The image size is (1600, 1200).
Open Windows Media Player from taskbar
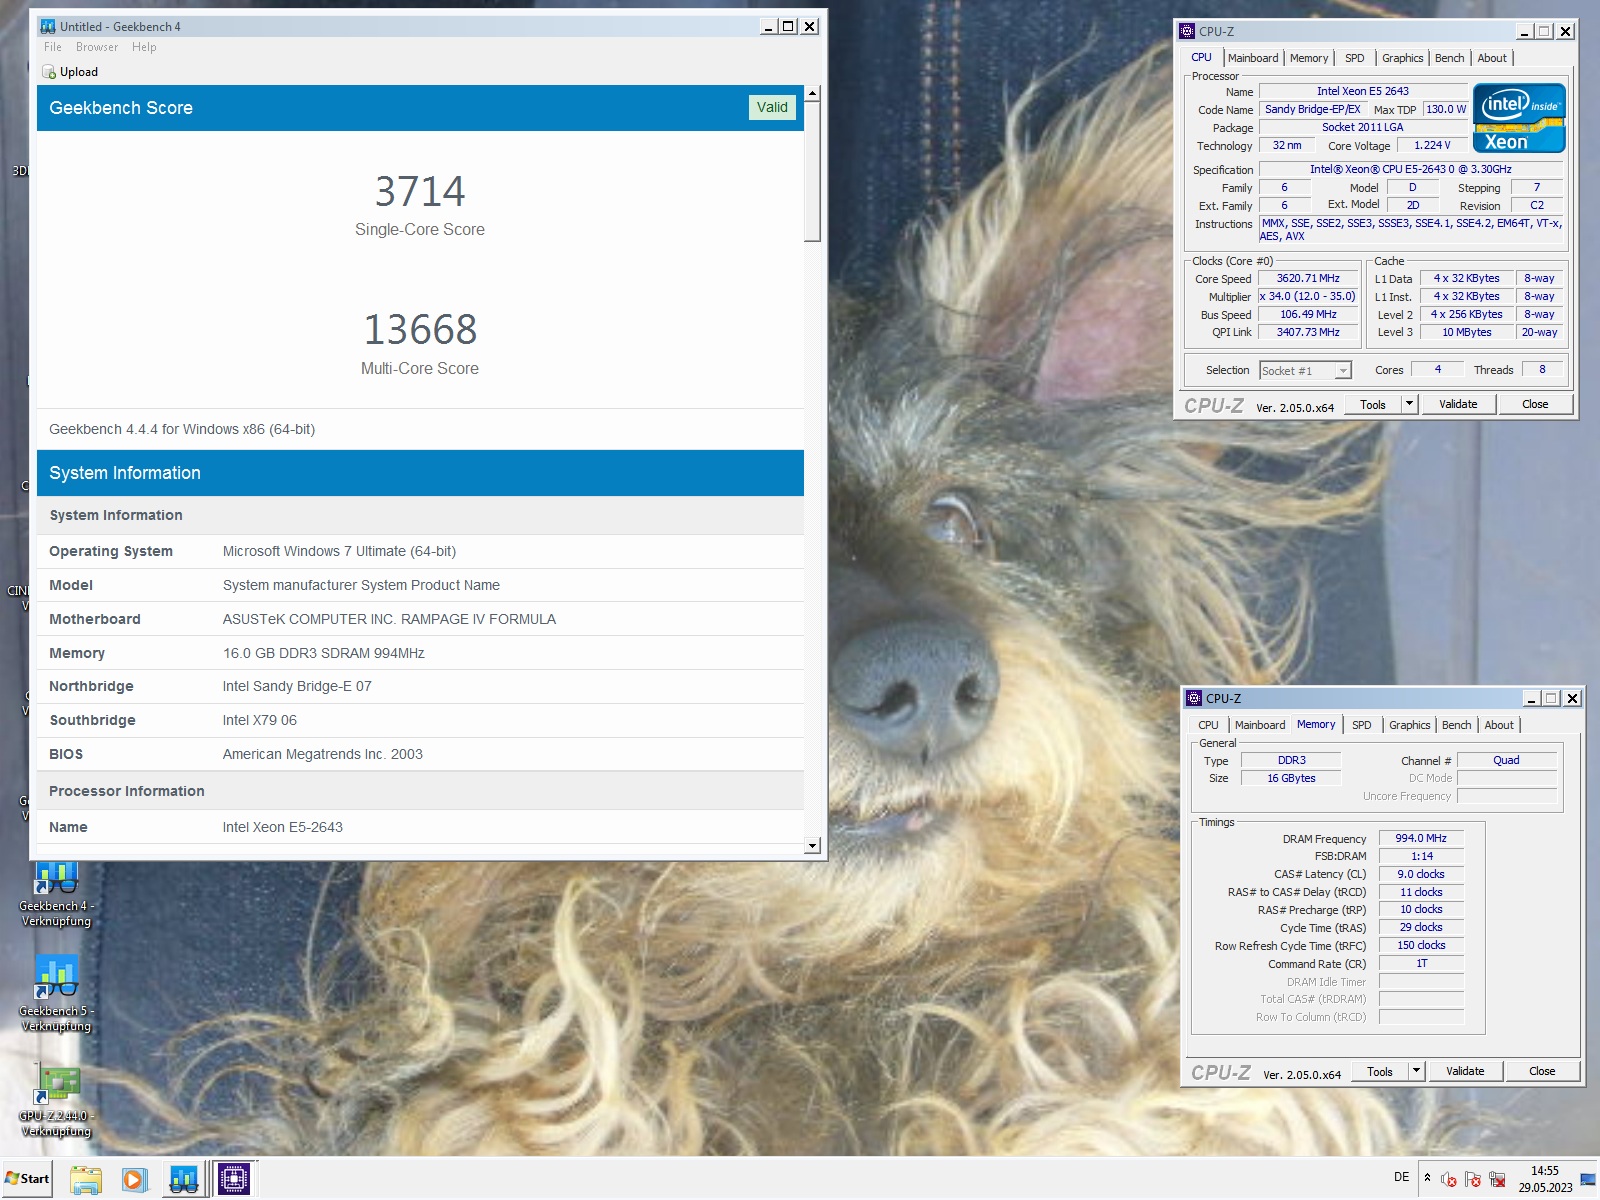(x=134, y=1179)
